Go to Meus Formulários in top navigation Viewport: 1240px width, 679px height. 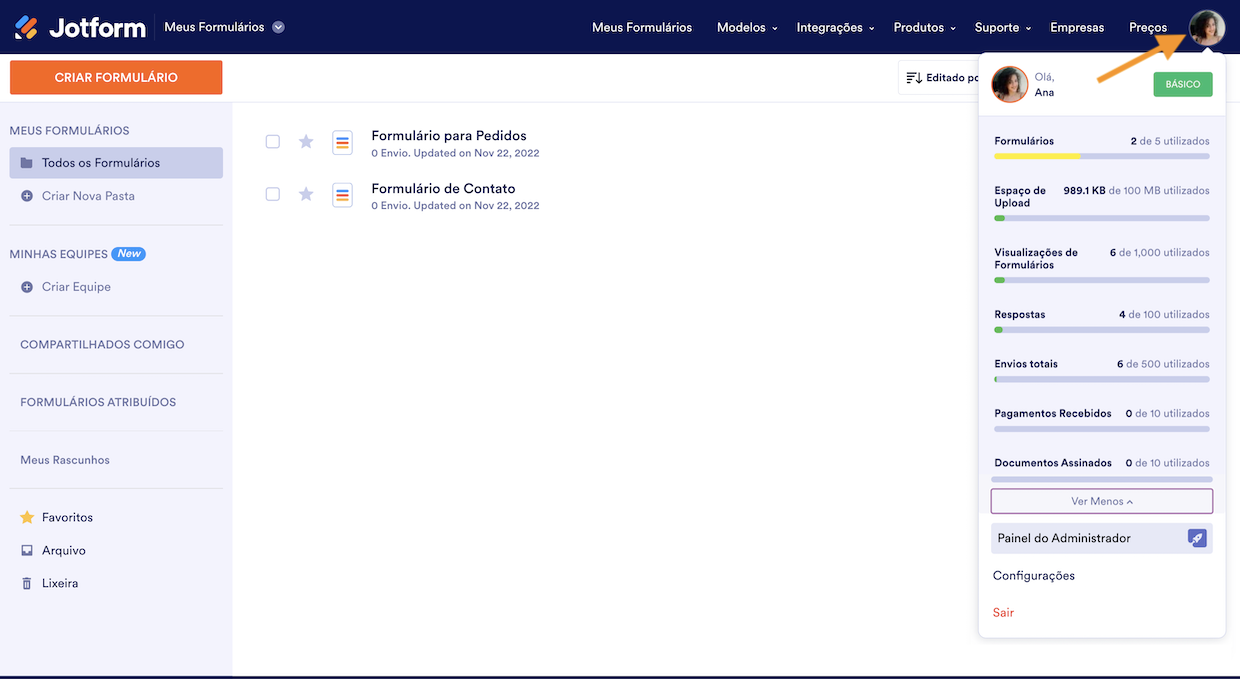click(642, 27)
